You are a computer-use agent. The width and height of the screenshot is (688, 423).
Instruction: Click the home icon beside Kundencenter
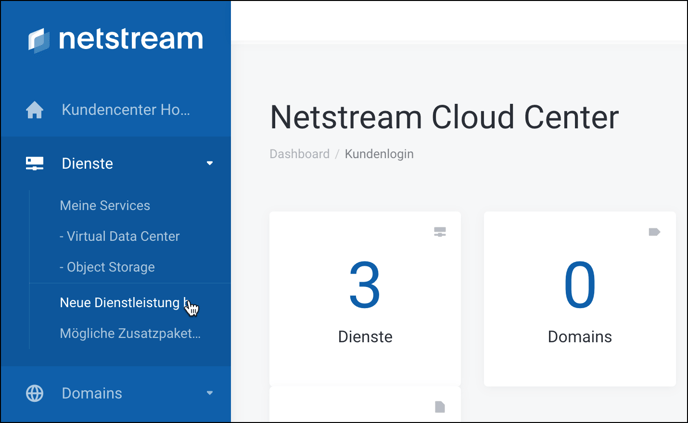(x=35, y=110)
